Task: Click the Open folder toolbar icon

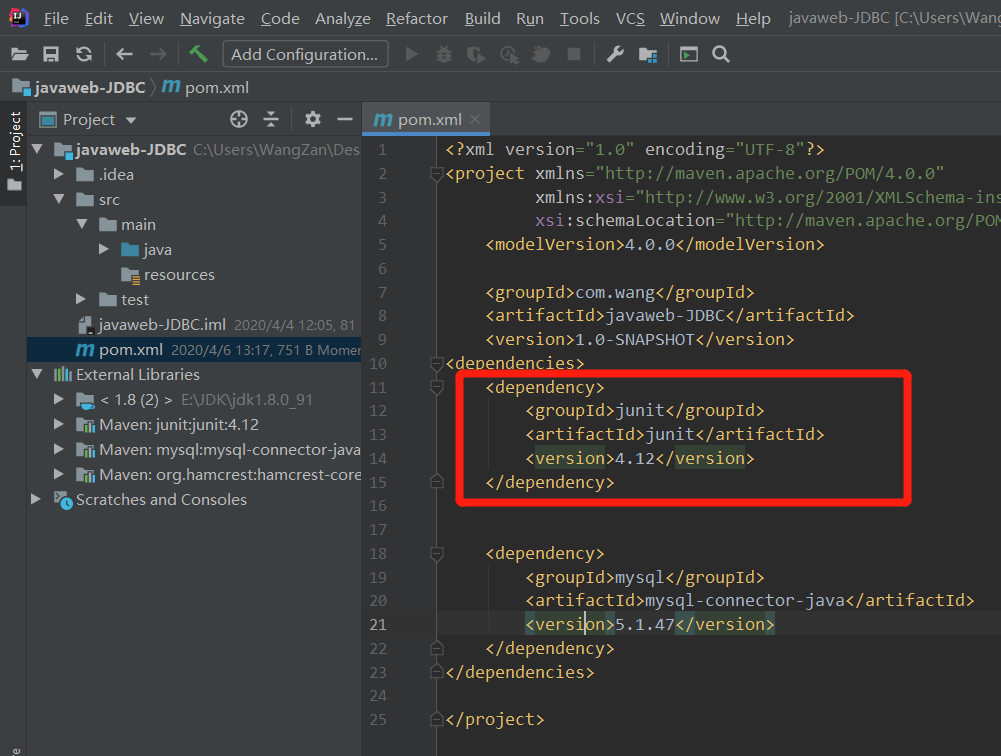Action: (19, 55)
